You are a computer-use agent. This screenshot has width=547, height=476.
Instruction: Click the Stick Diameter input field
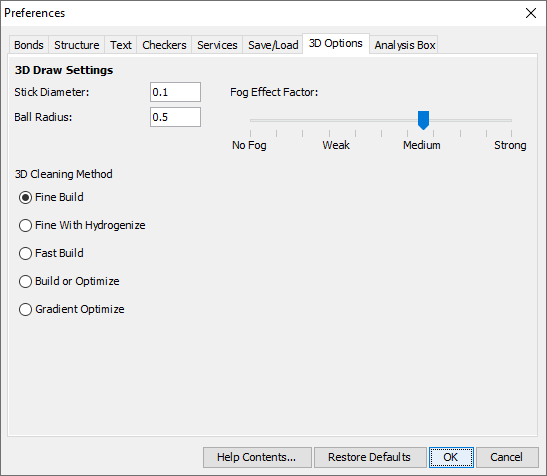pyautogui.click(x=175, y=92)
